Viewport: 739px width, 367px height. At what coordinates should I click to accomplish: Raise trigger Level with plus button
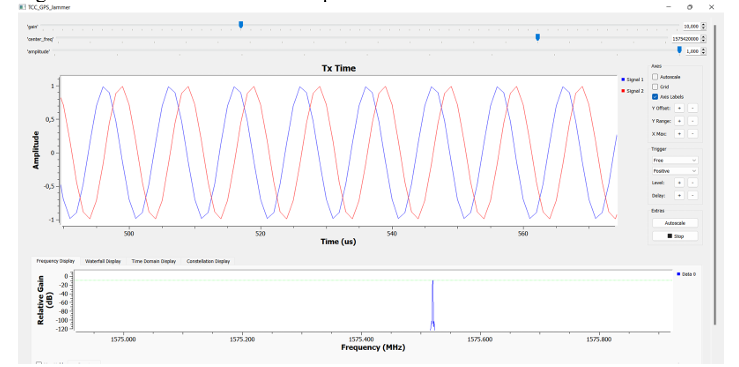click(679, 182)
